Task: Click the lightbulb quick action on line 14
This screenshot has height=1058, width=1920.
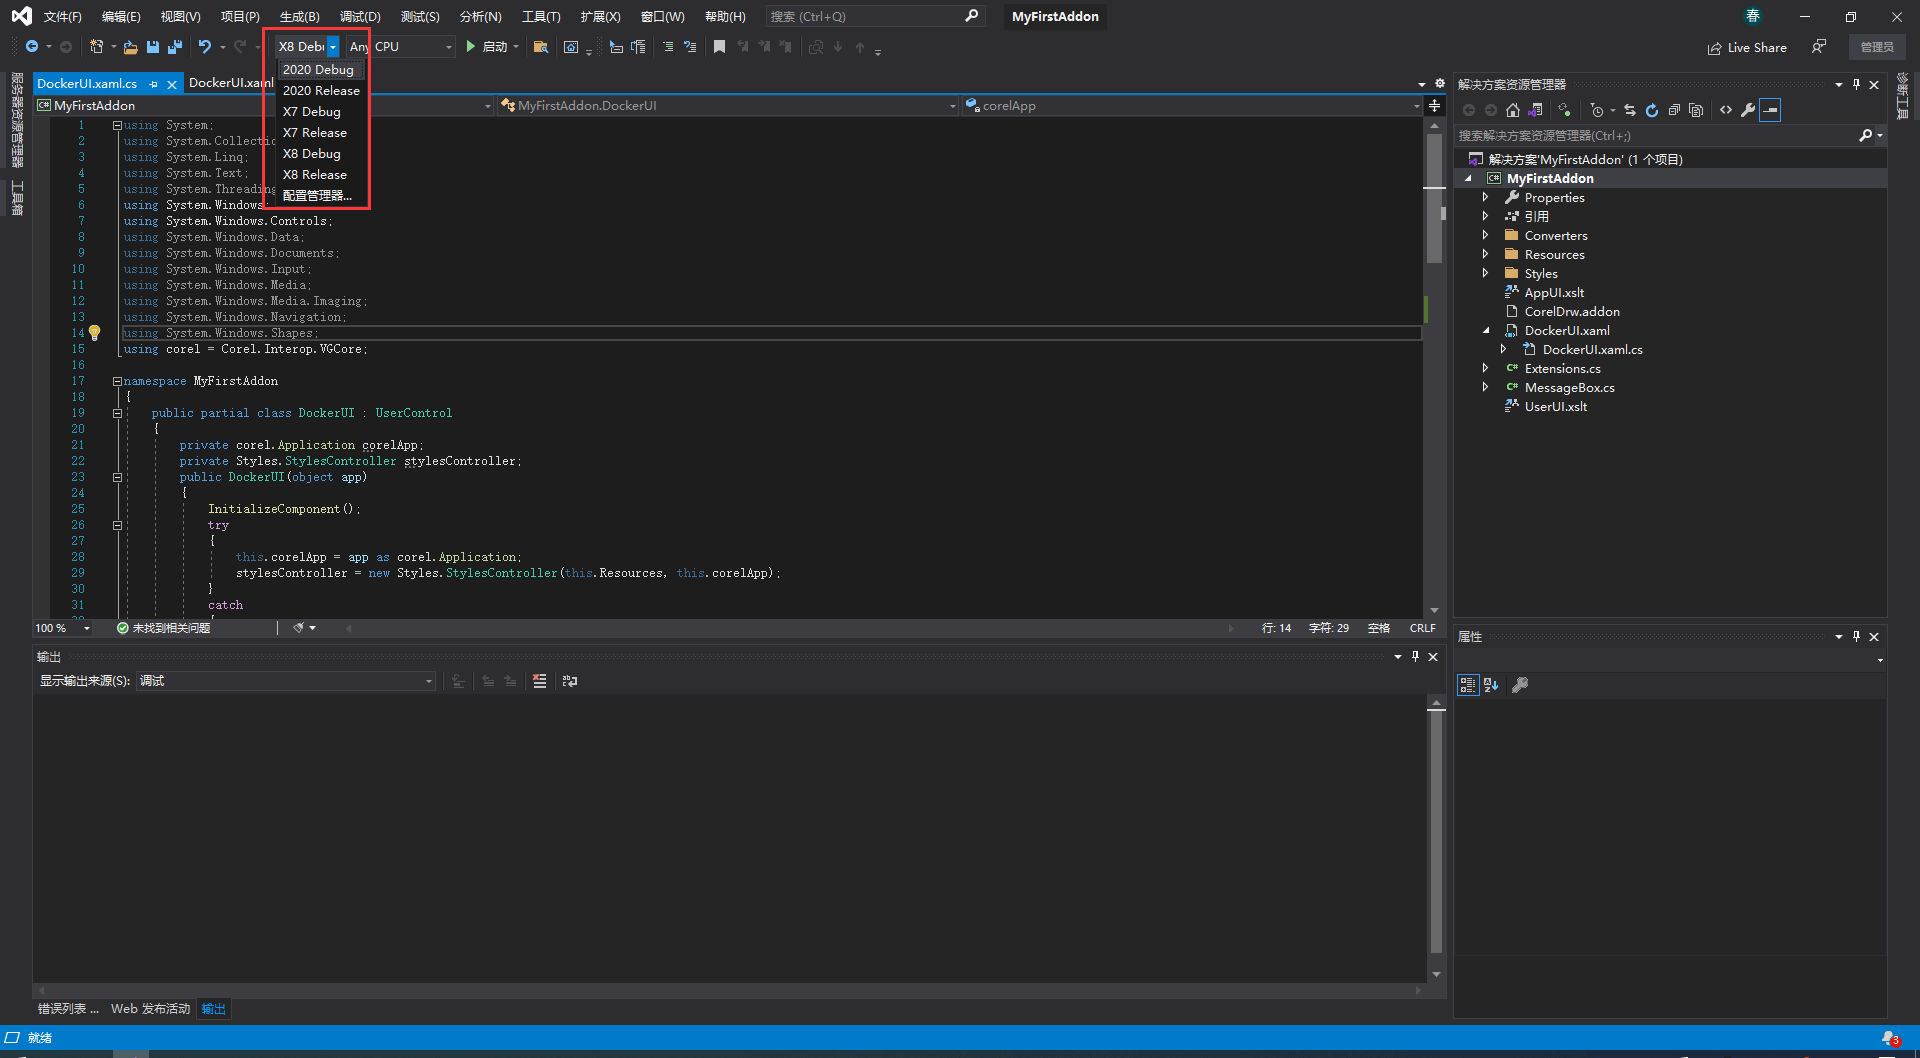Action: 95,333
